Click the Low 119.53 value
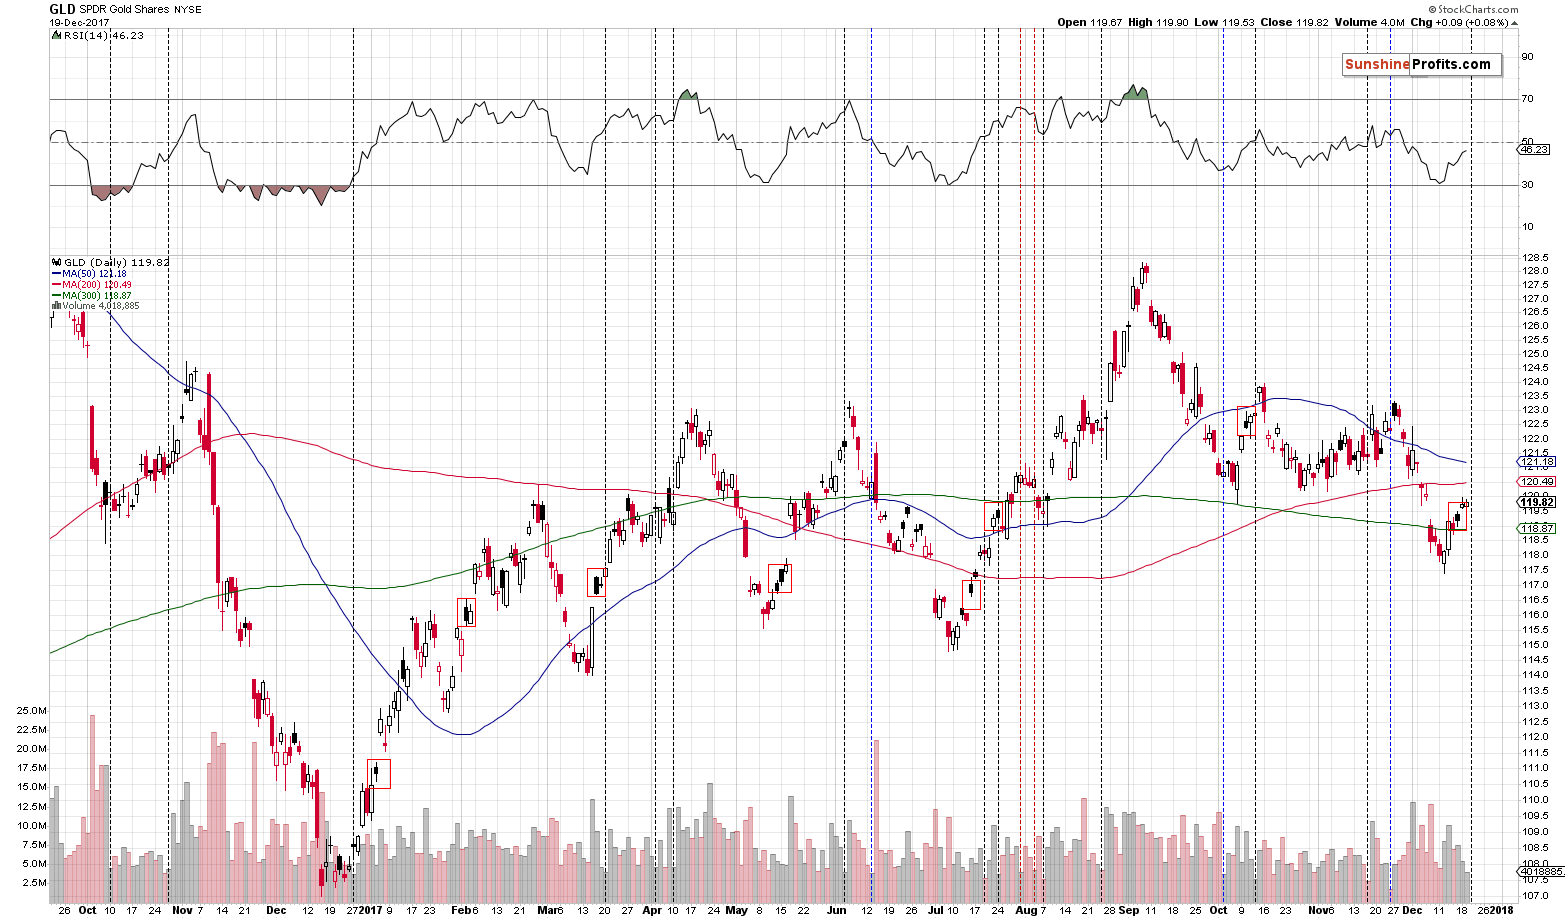The height and width of the screenshot is (919, 1565). tap(1222, 22)
